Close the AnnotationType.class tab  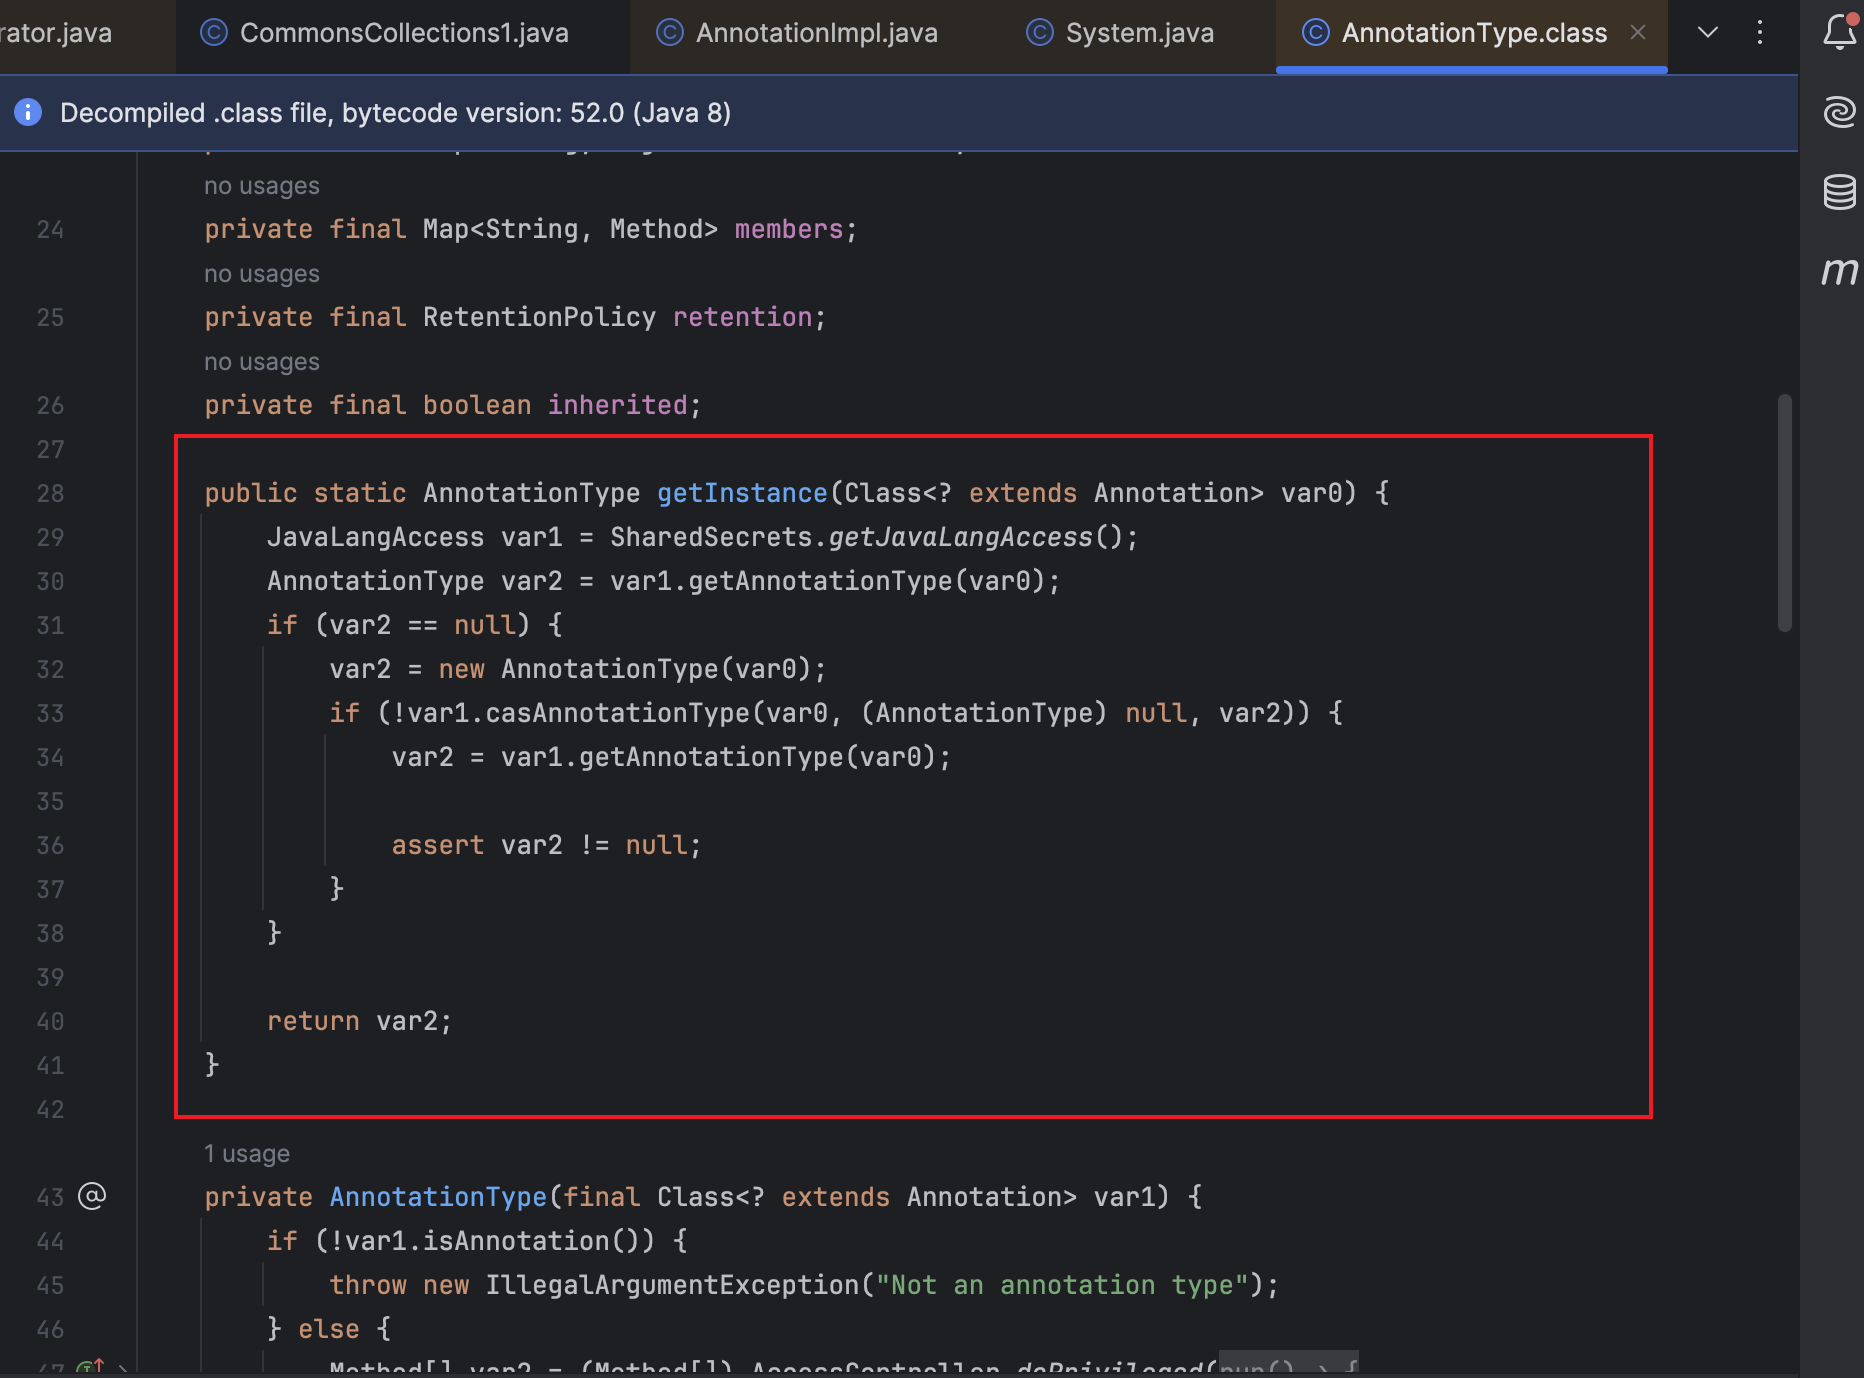tap(1638, 33)
